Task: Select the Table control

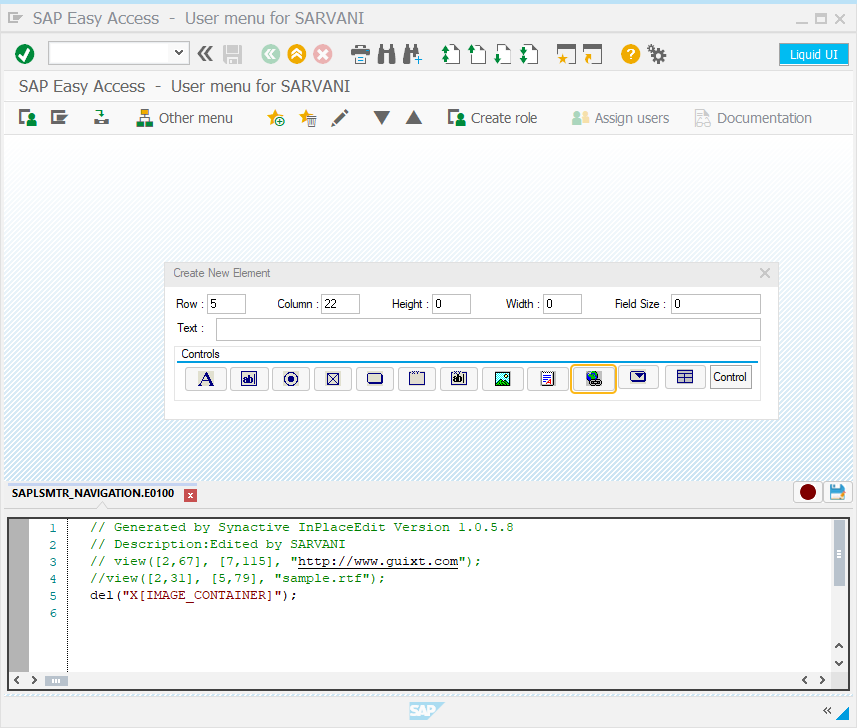Action: 685,377
